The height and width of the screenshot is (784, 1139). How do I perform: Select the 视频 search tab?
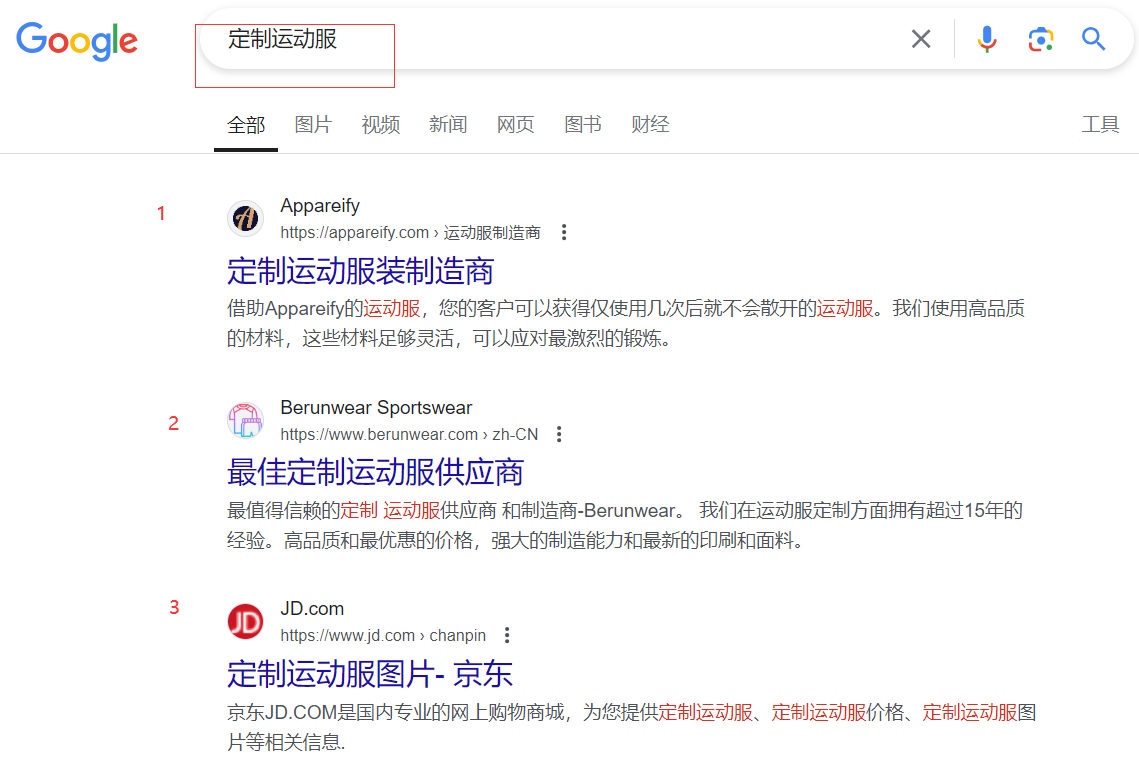pos(380,124)
